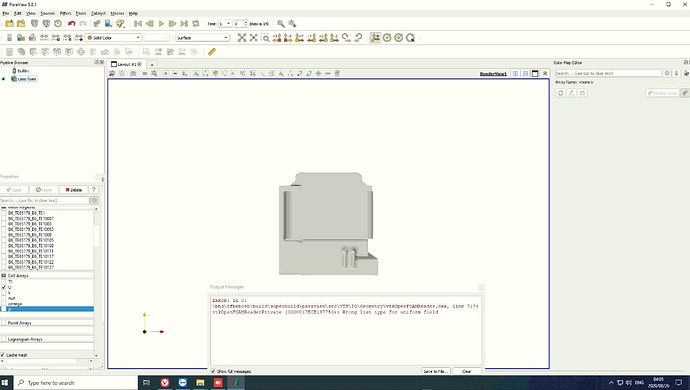Jump to last frame

tap(184, 23)
